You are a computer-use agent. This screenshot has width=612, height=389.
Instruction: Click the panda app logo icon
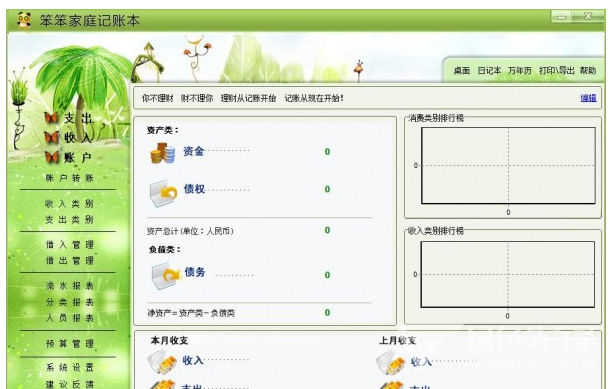tap(24, 20)
